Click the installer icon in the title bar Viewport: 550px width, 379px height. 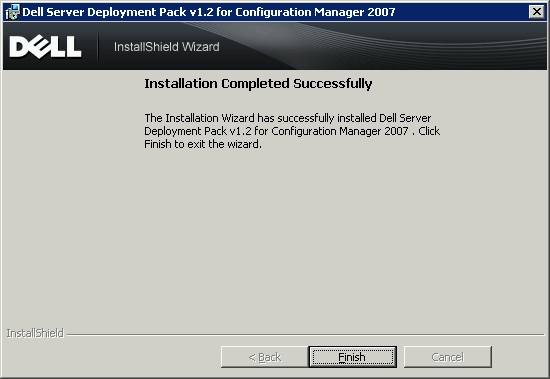tap(13, 12)
